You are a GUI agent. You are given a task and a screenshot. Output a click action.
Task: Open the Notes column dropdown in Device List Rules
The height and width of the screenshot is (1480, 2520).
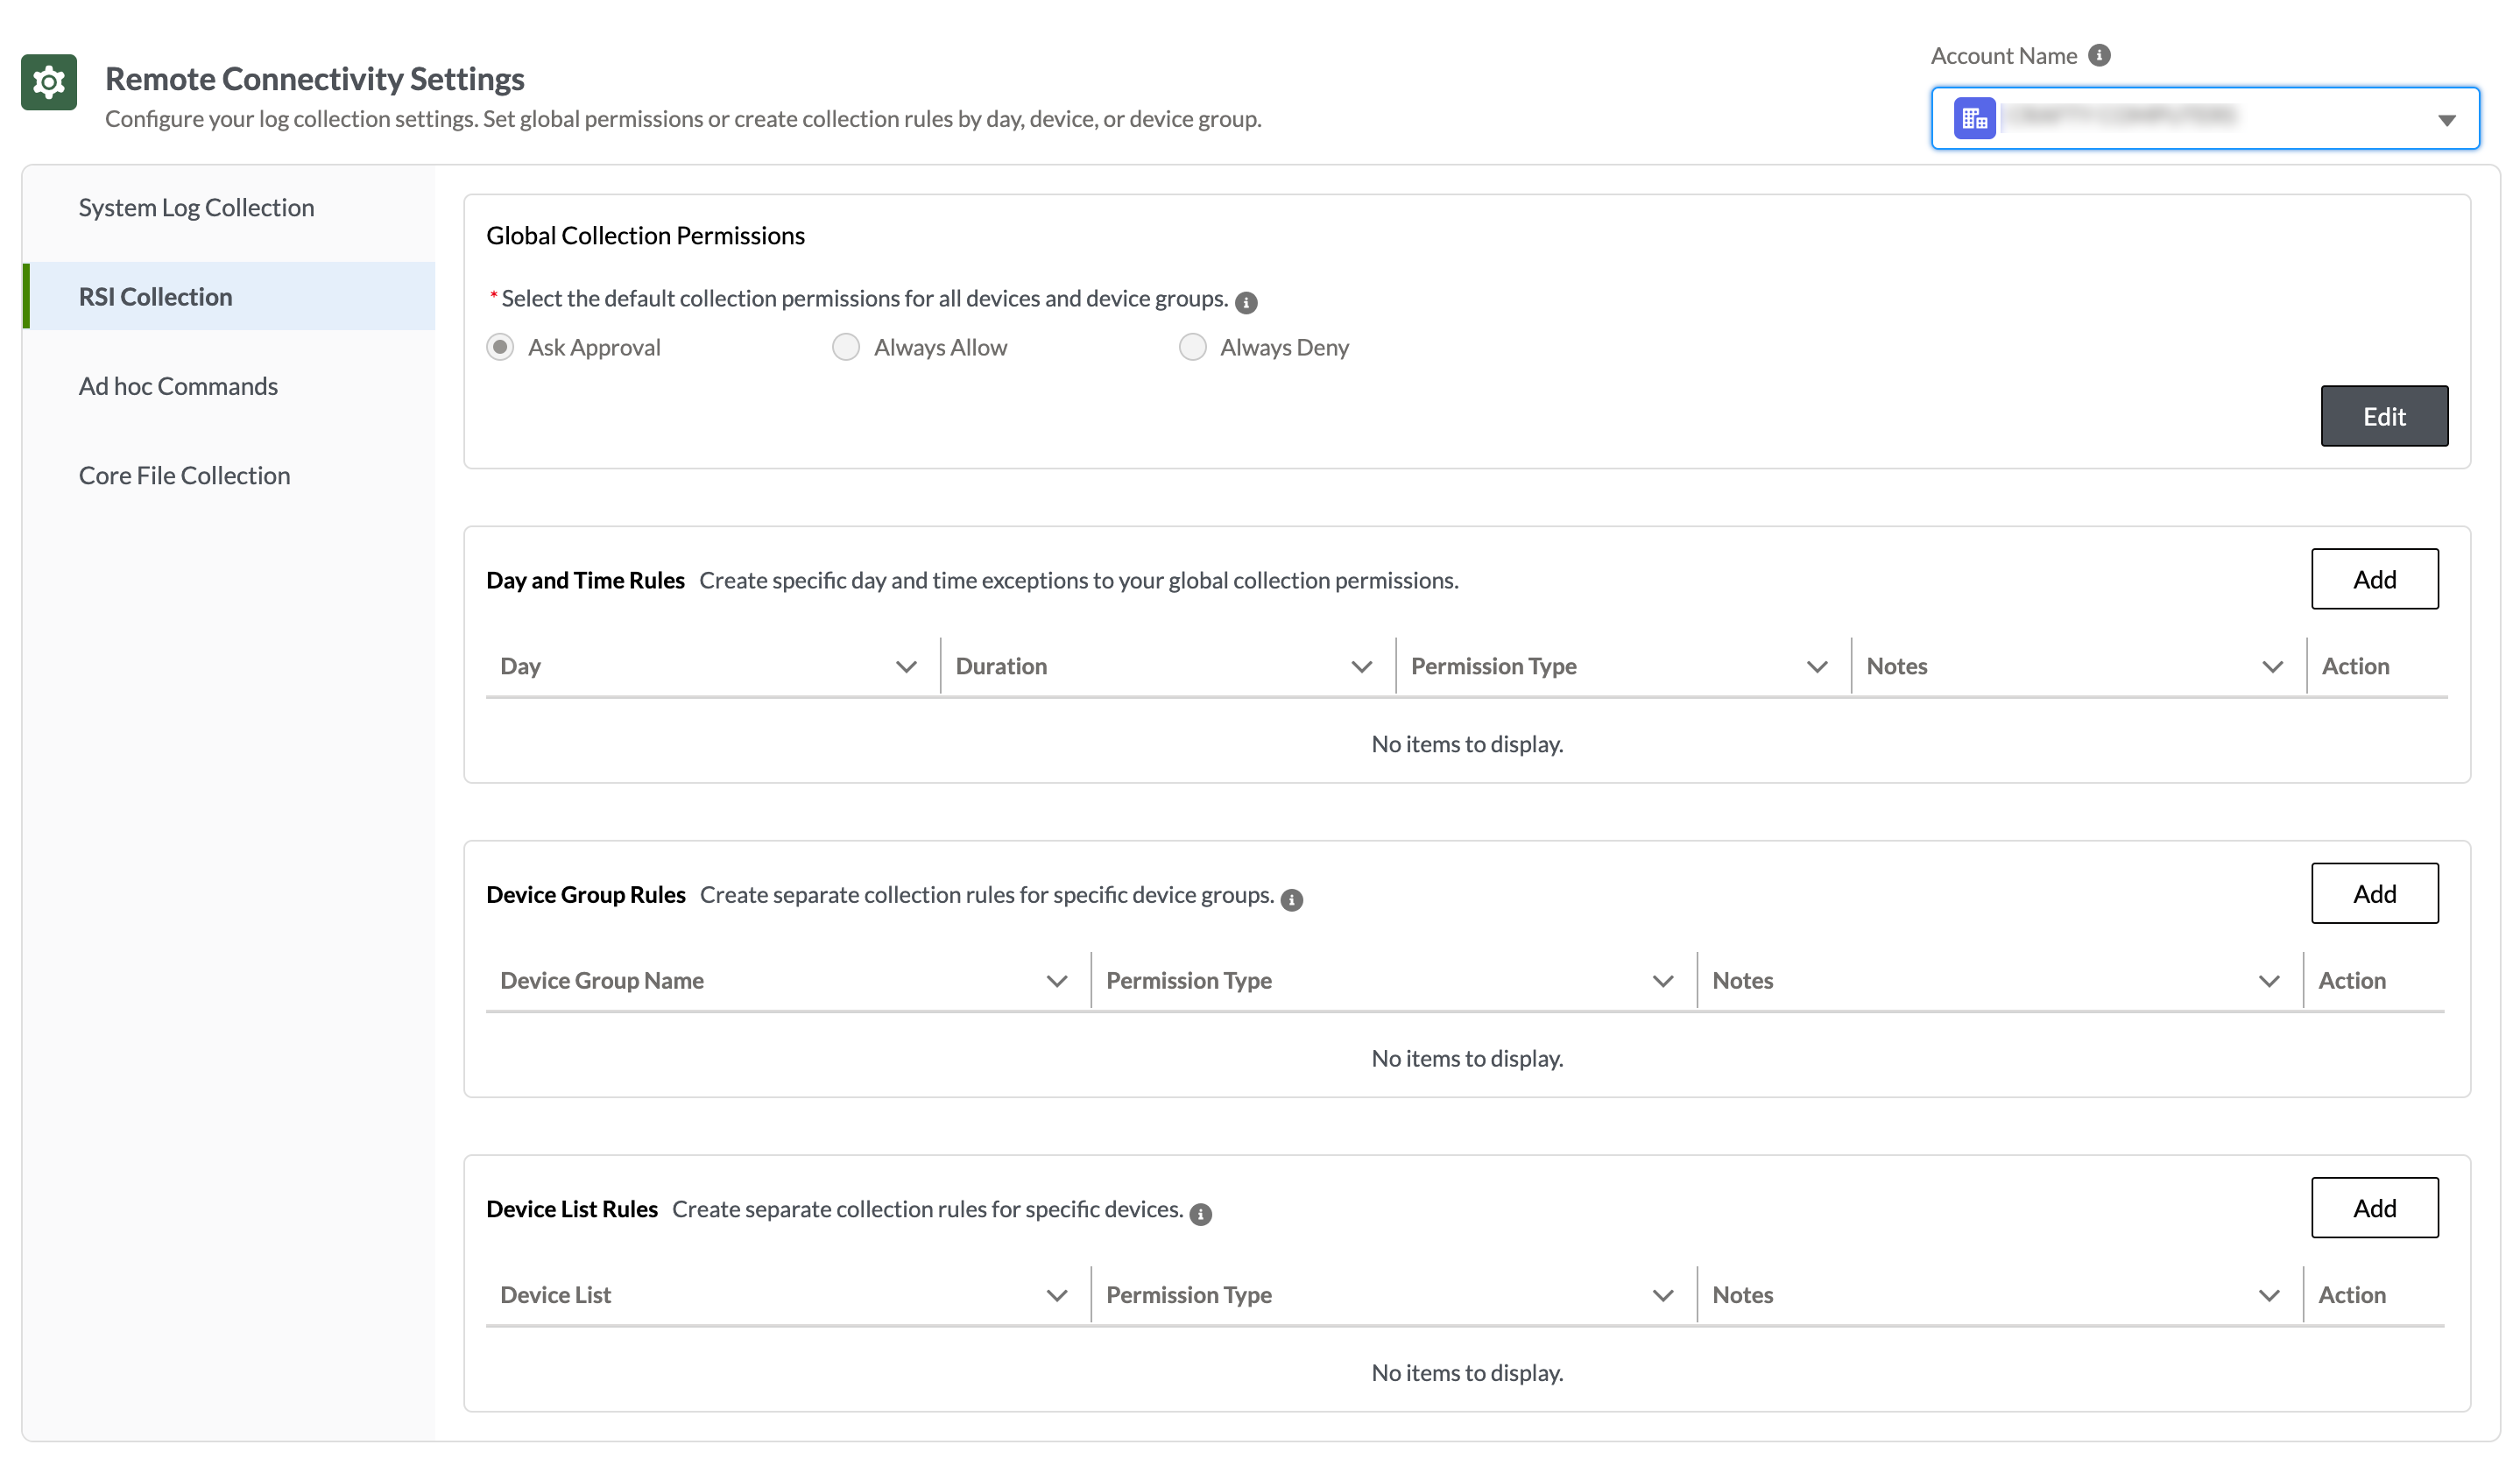pyautogui.click(x=2267, y=1294)
